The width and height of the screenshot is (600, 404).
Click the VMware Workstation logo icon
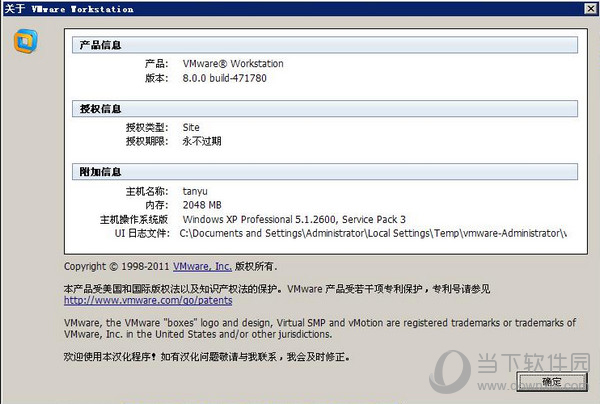point(26,41)
